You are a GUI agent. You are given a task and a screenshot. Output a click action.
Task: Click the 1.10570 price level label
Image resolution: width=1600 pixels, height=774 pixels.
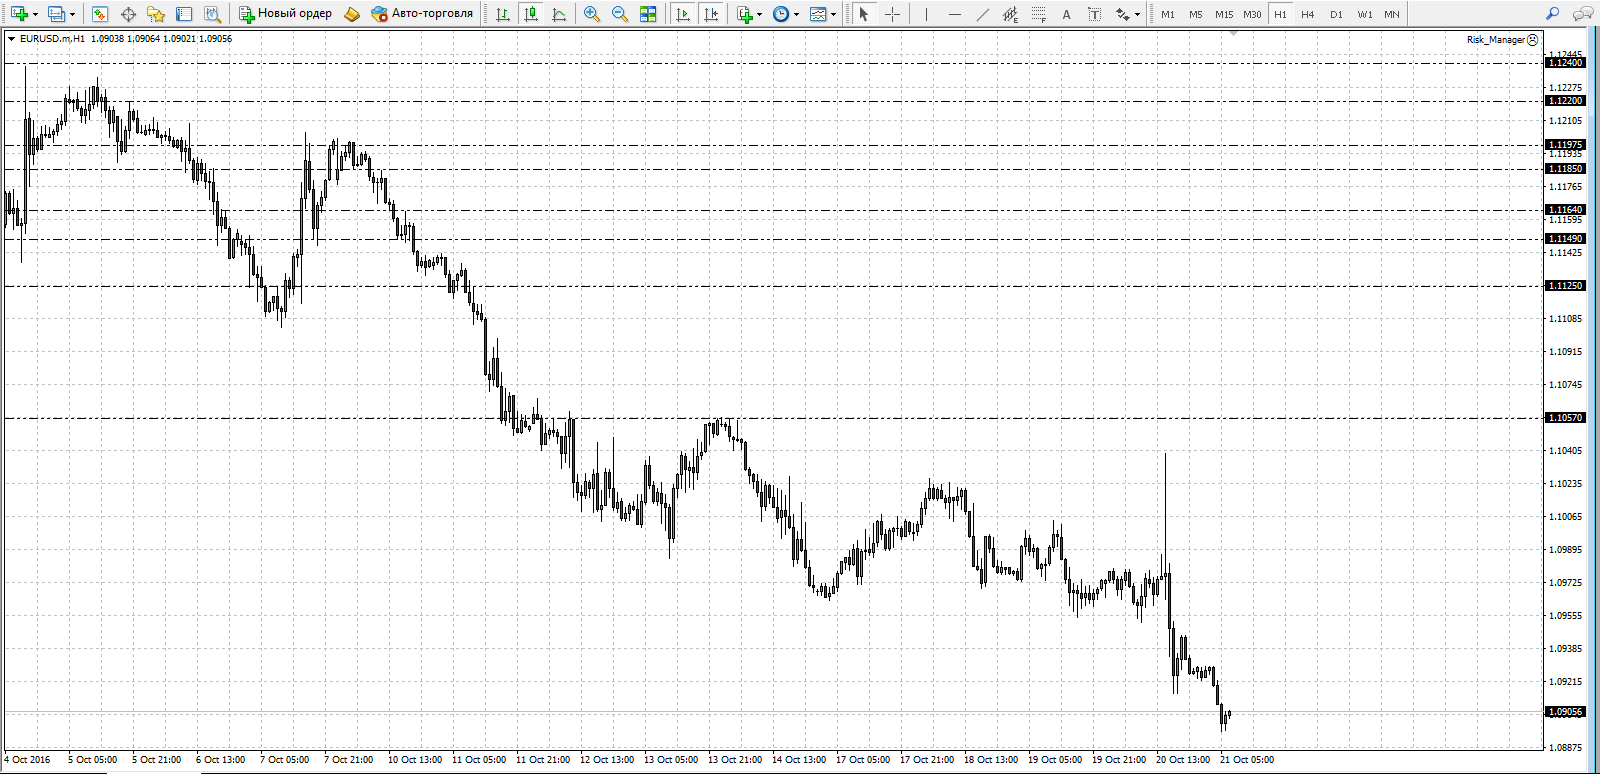(x=1566, y=418)
